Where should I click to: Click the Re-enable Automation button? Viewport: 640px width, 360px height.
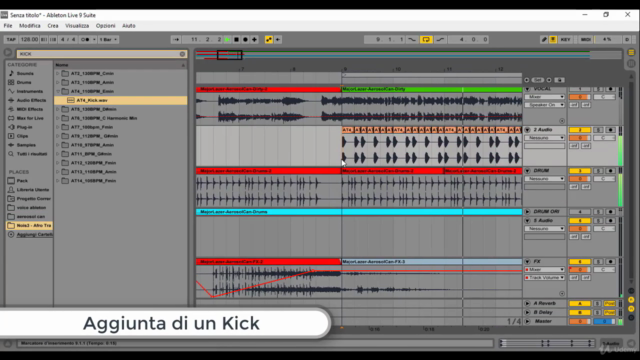pyautogui.click(x=278, y=40)
